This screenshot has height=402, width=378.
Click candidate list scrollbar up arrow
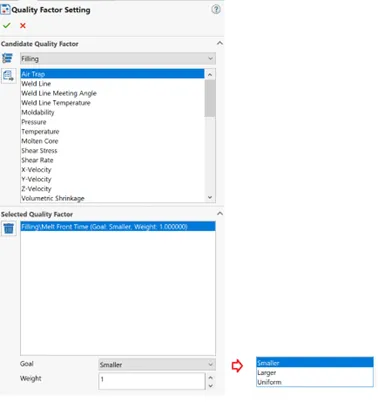click(210, 74)
